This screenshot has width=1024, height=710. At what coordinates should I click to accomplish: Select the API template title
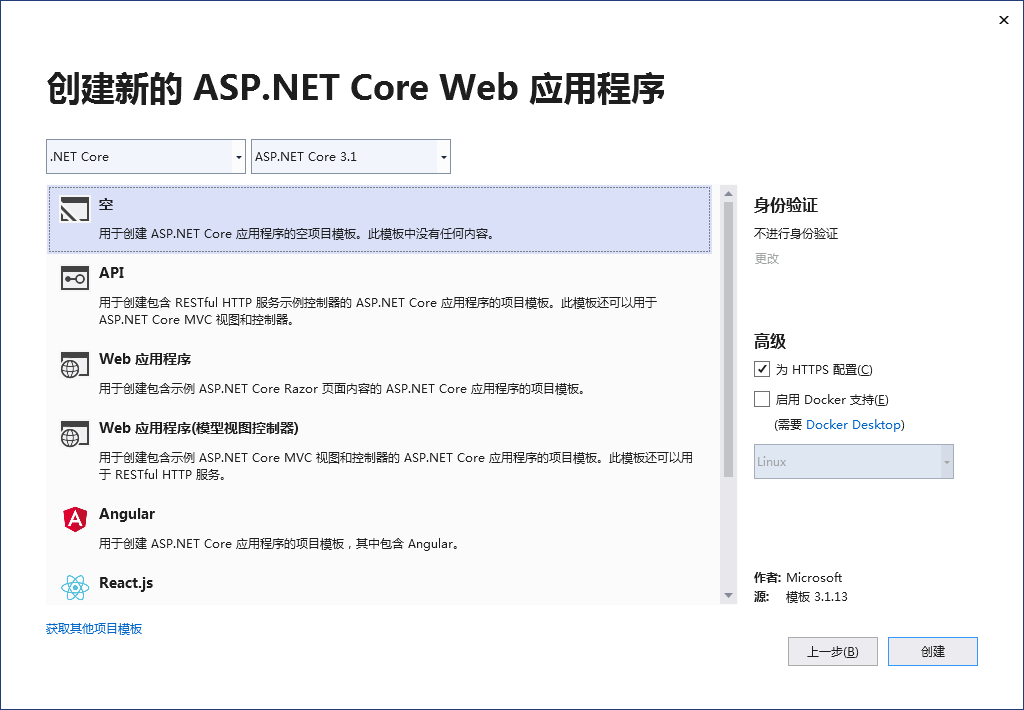(112, 272)
